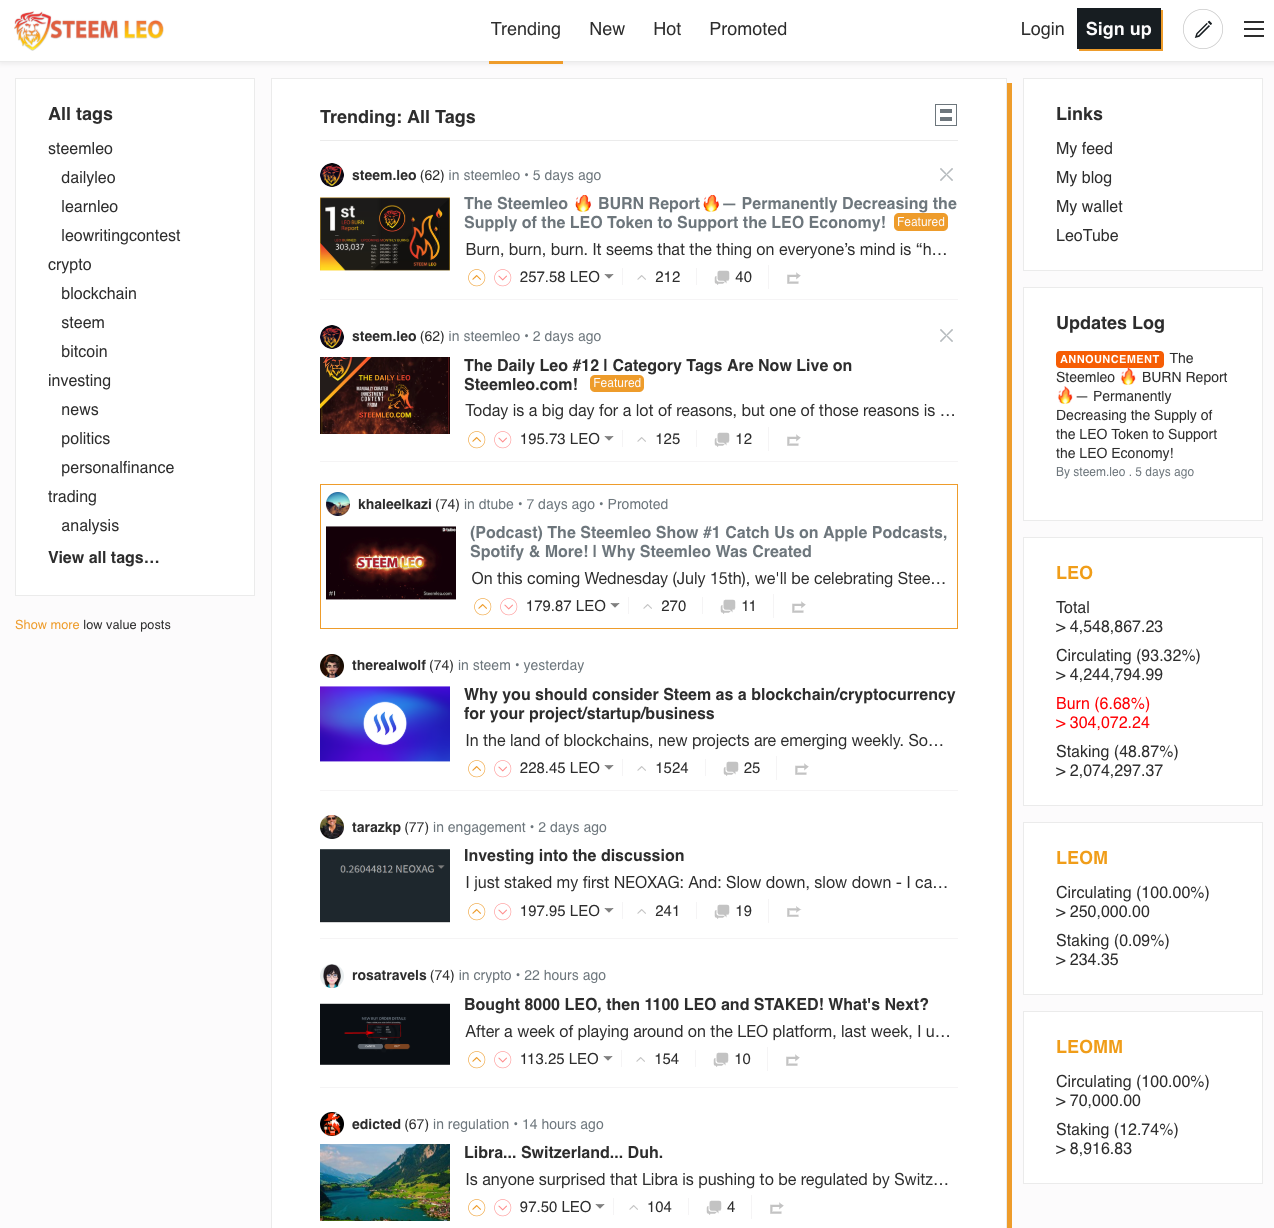Downvote the BURN Report post

[x=503, y=278]
